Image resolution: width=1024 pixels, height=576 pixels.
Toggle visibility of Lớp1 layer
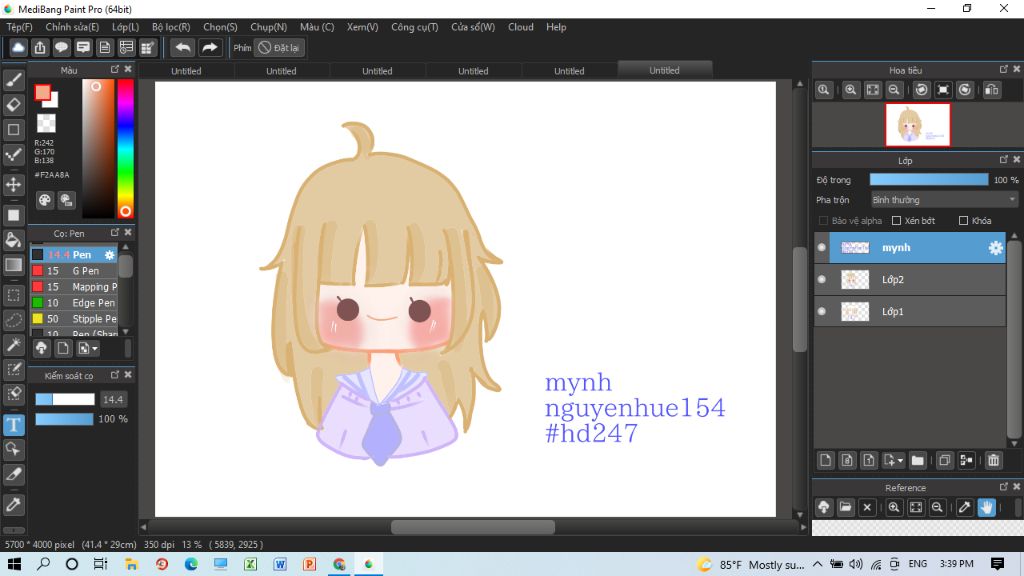point(822,312)
